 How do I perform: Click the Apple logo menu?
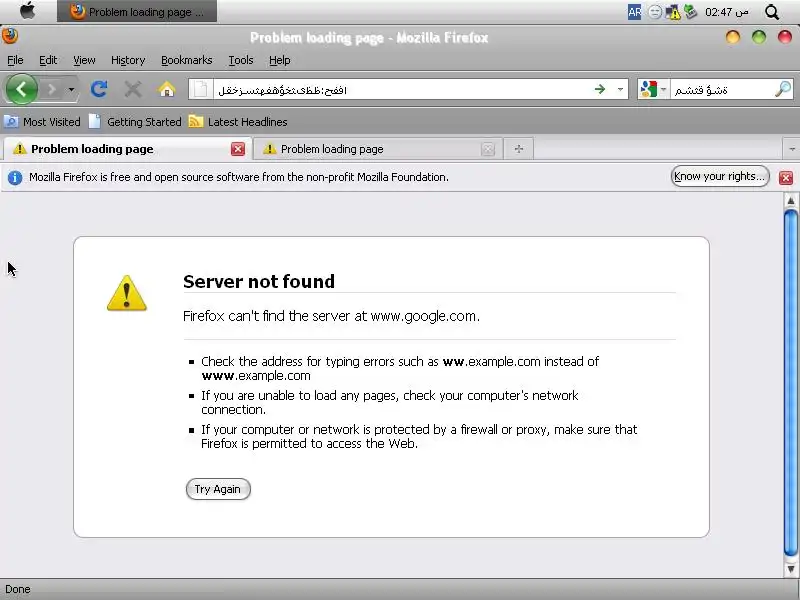28,11
